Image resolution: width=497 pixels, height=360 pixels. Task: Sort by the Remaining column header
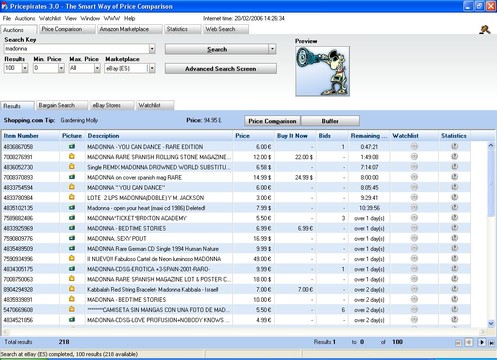pyautogui.click(x=369, y=136)
